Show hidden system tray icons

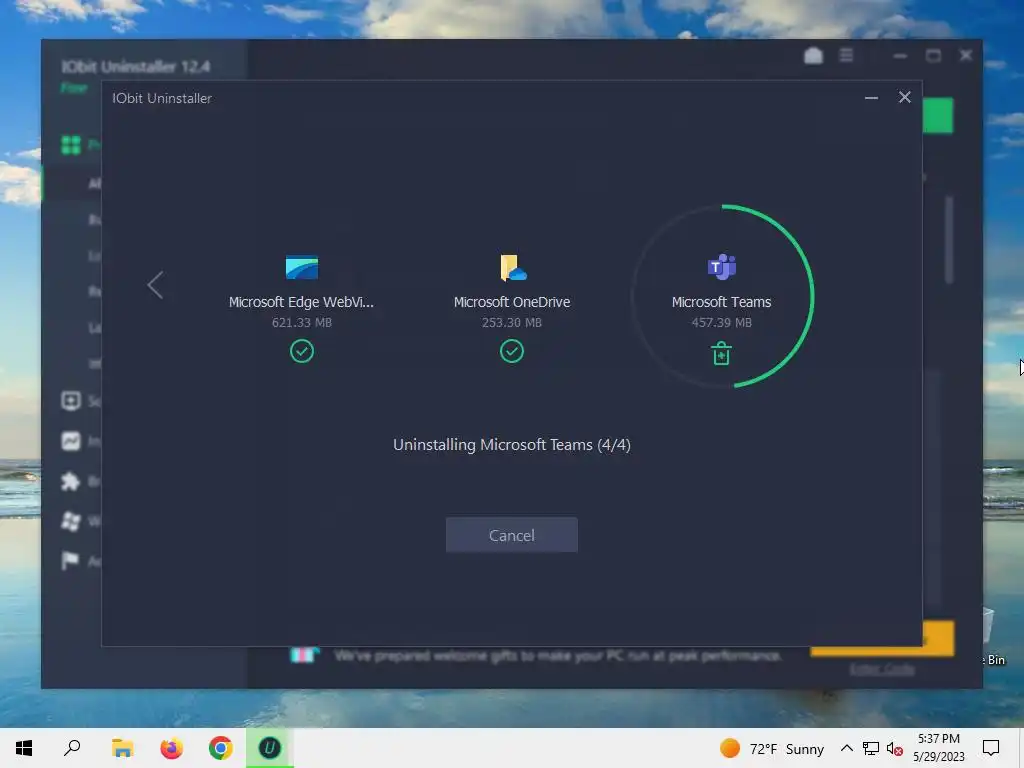tap(846, 748)
